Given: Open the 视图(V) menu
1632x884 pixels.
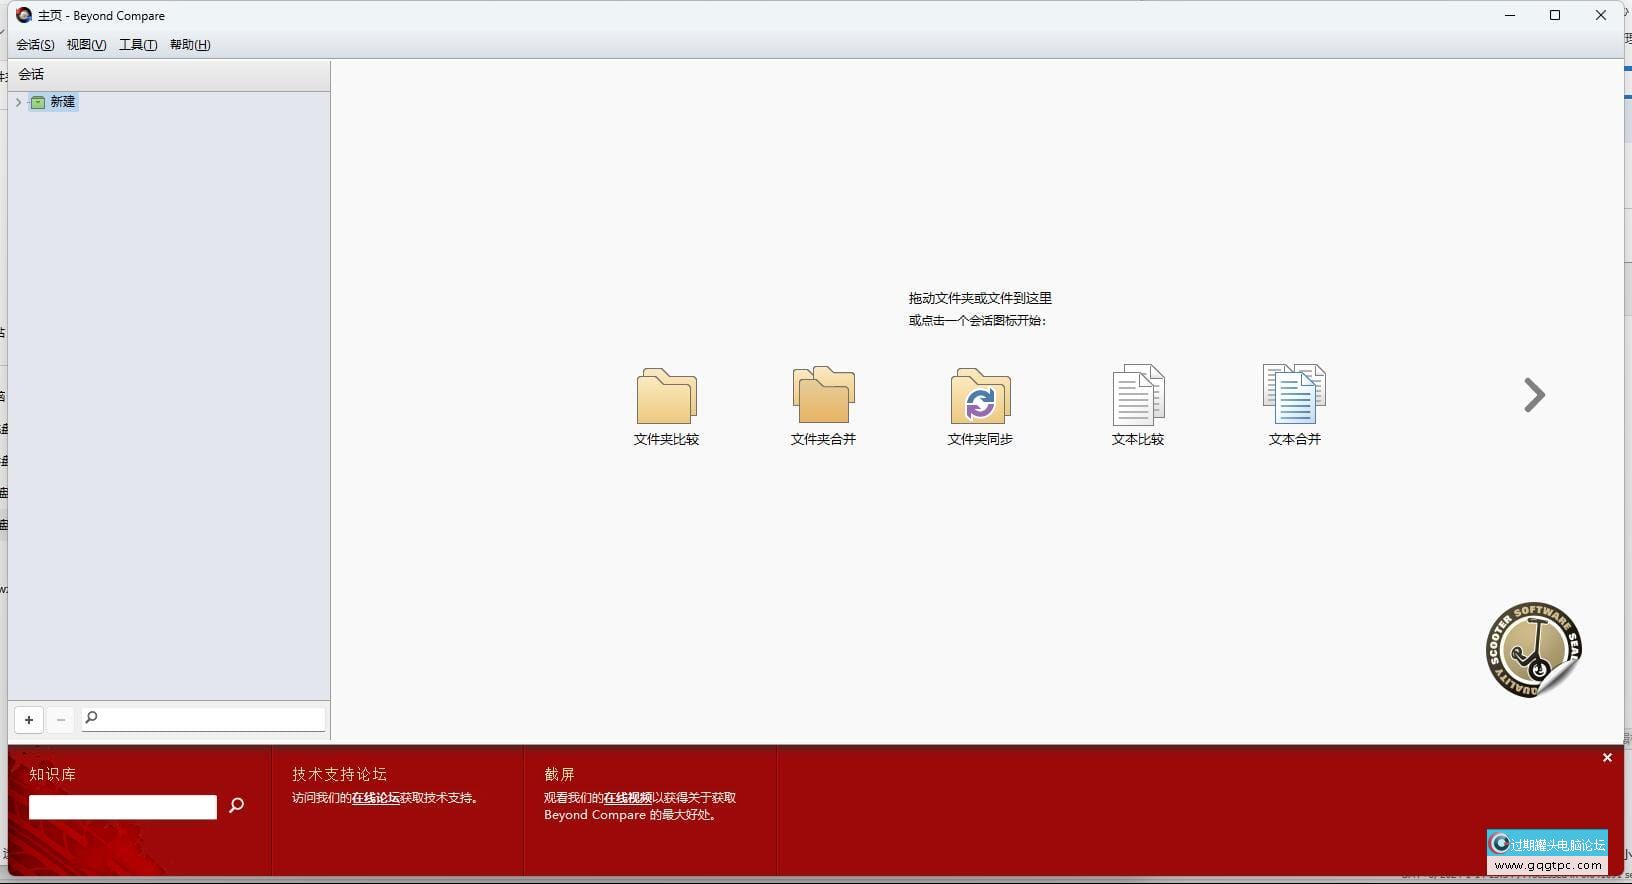Looking at the screenshot, I should coord(86,45).
